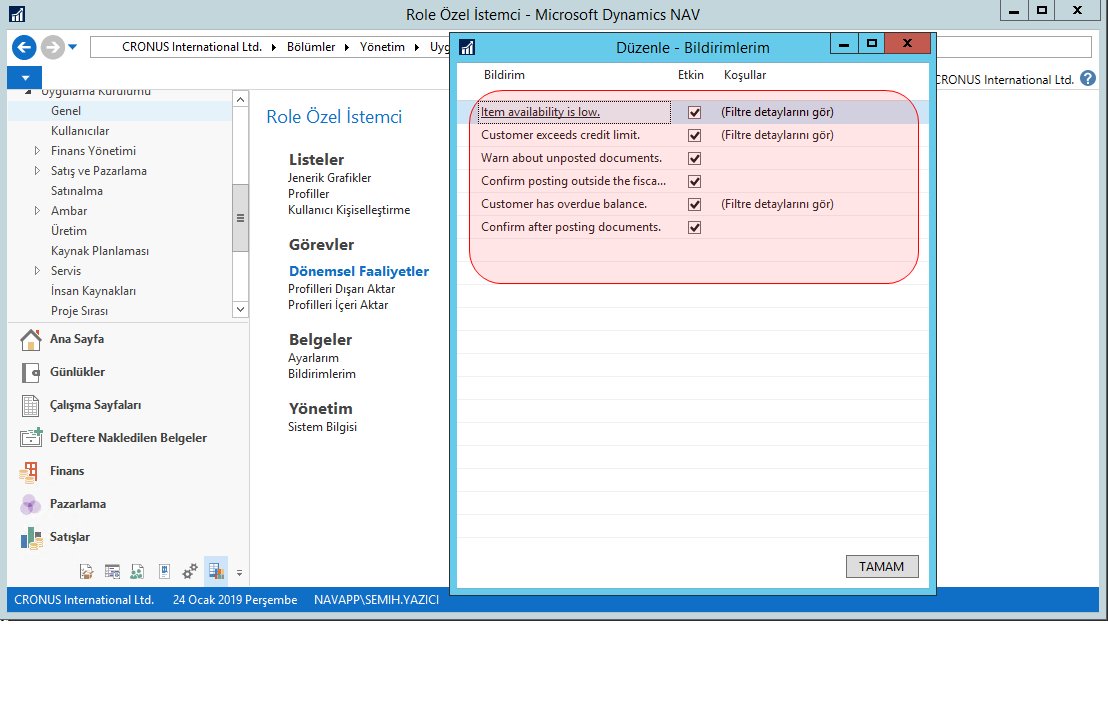Click the main window Dynamics NAV icon

coord(17,13)
